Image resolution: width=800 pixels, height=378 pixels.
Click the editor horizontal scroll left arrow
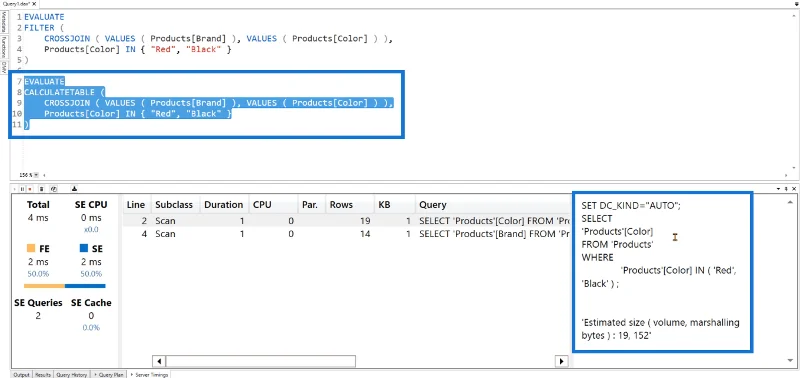tap(43, 175)
